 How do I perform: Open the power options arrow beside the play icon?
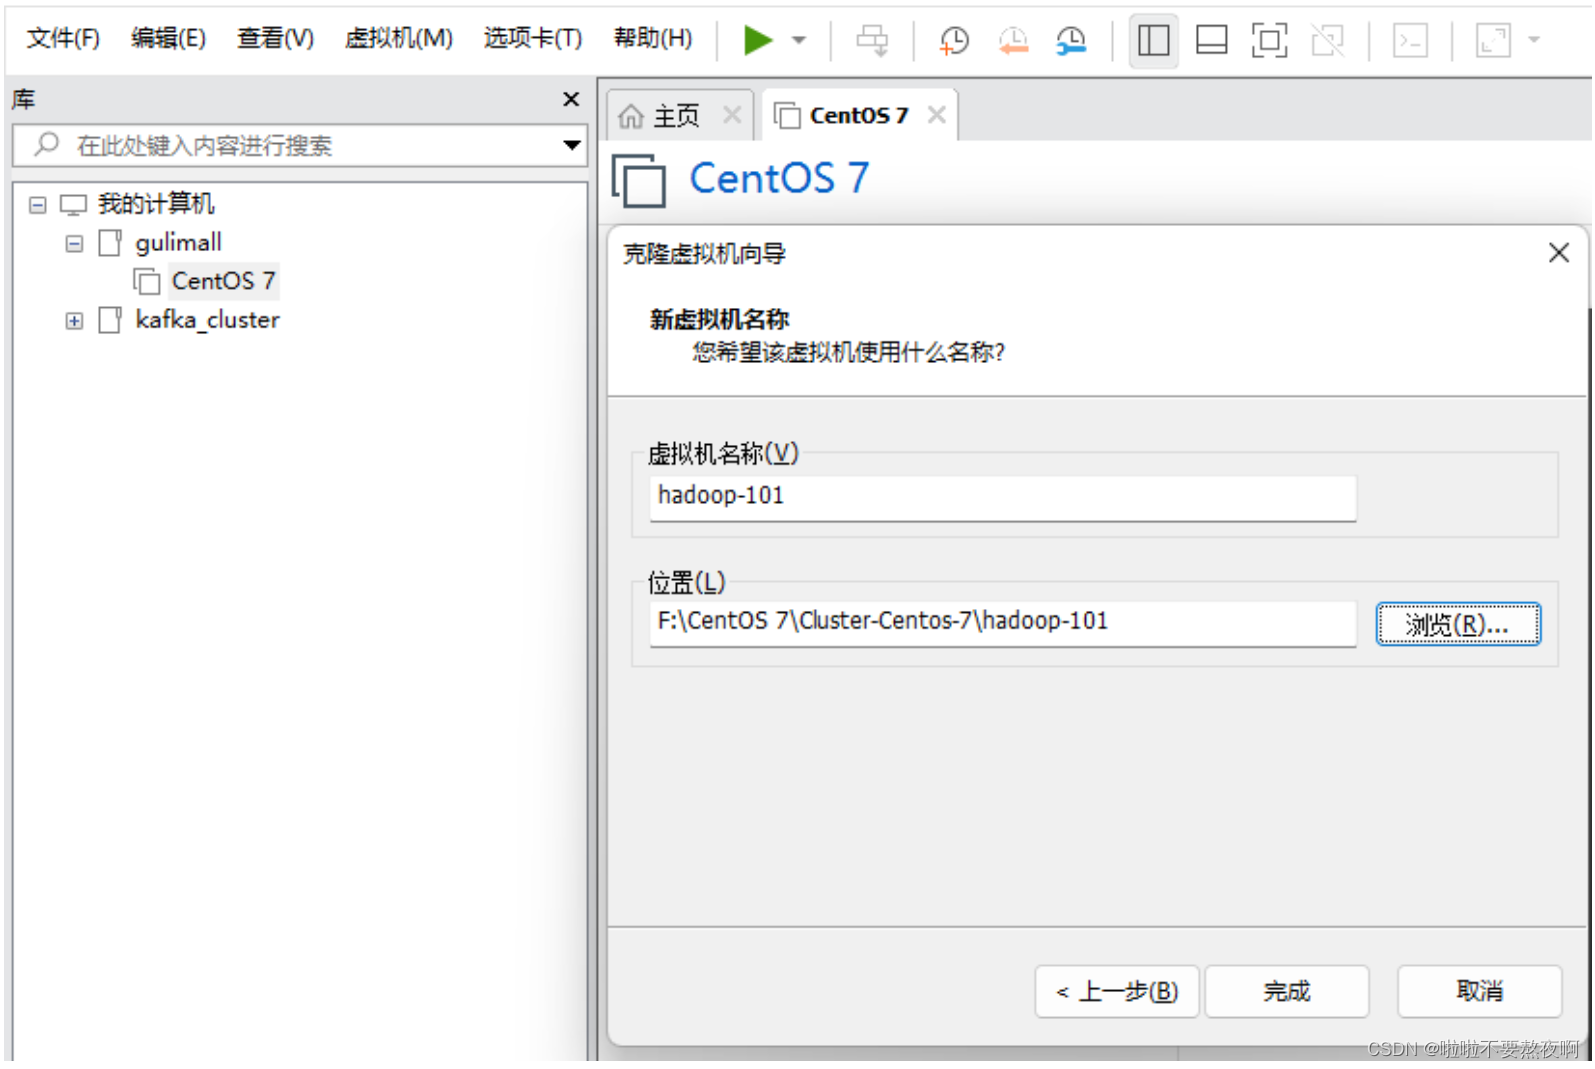(x=799, y=41)
